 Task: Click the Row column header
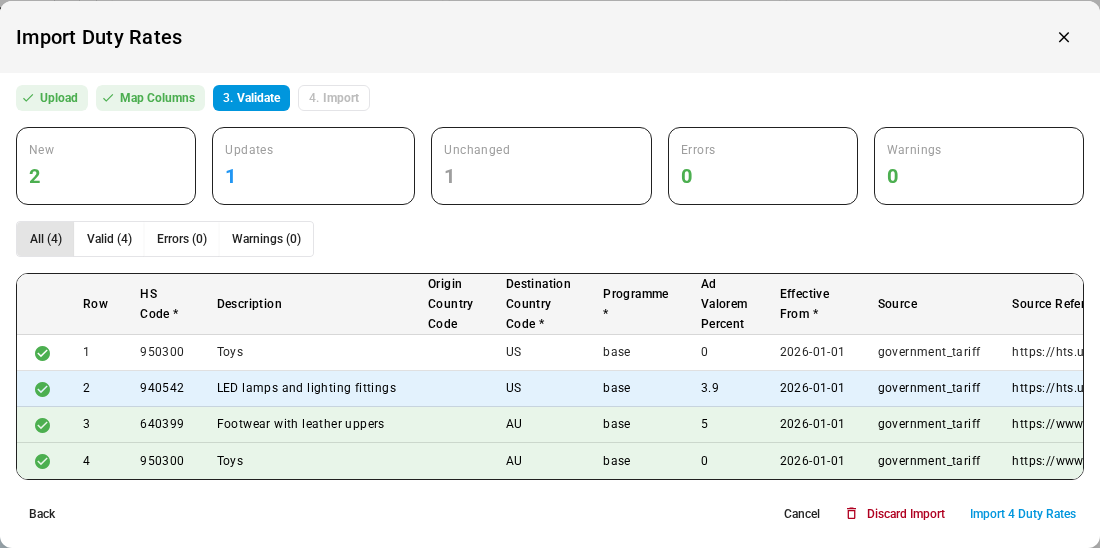pyautogui.click(x=95, y=304)
